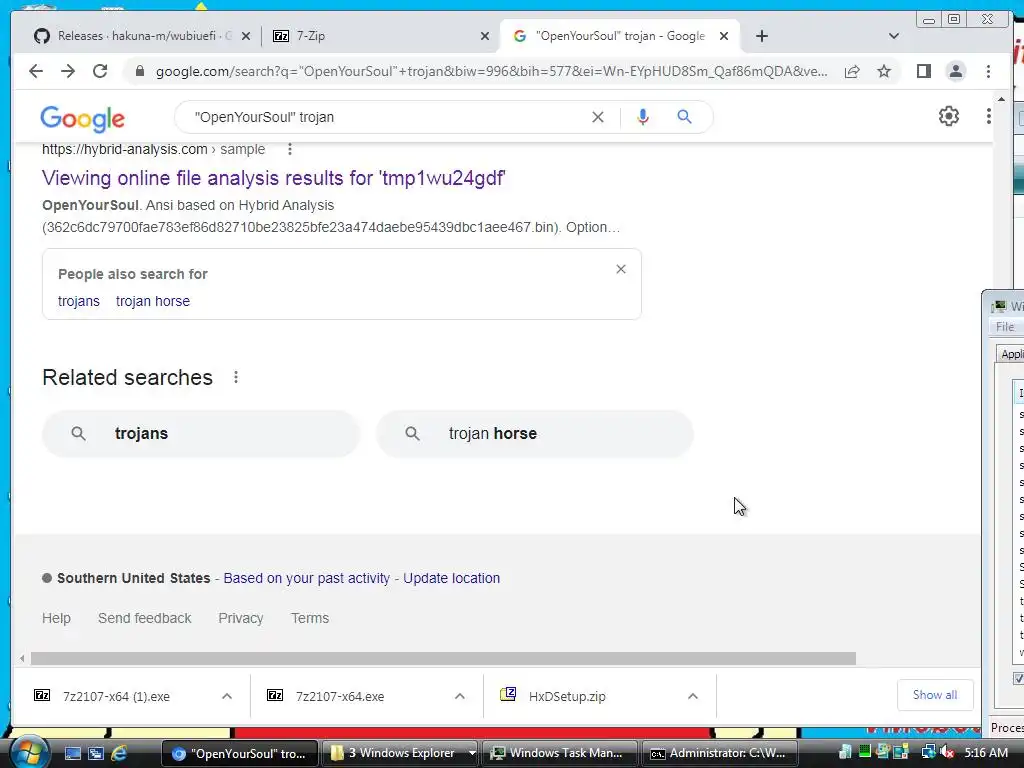Start a voice search with microphone
1024x768 pixels.
click(643, 117)
